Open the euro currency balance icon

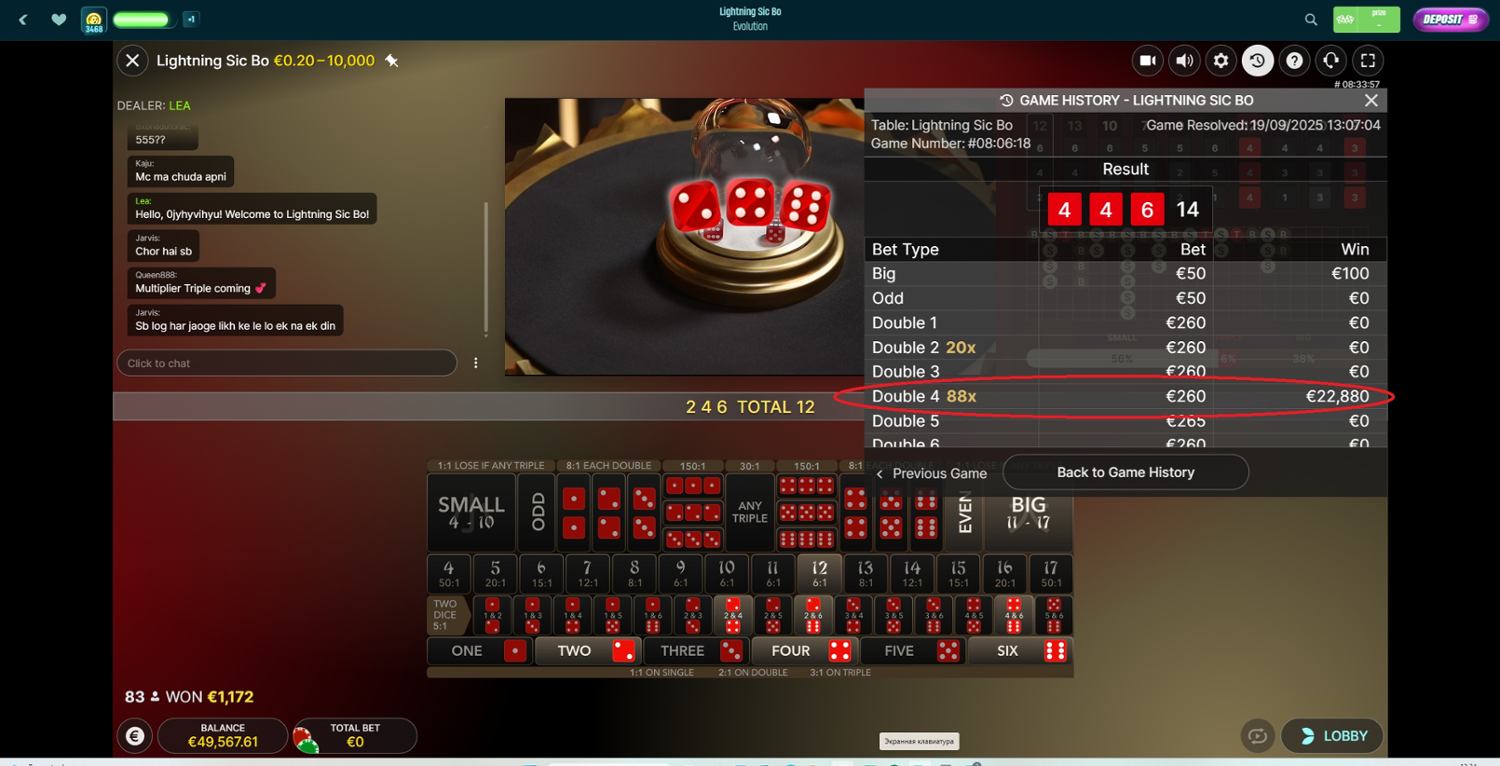135,737
